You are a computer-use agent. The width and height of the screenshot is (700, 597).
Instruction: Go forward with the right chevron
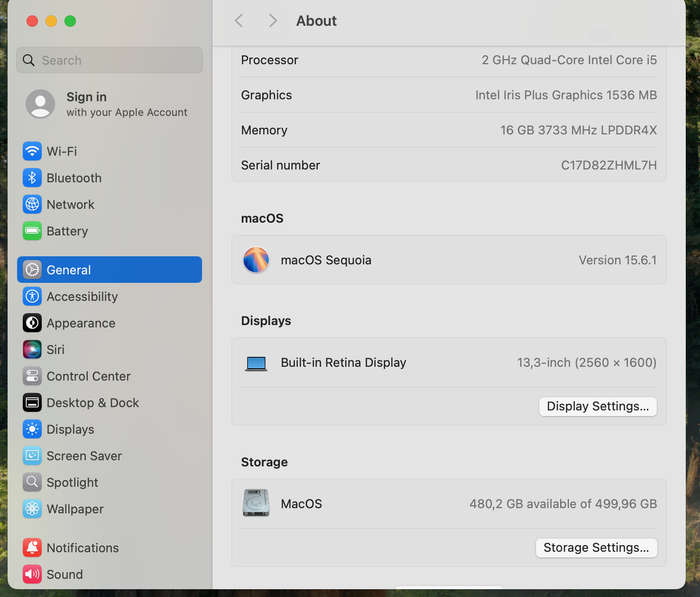pos(272,21)
